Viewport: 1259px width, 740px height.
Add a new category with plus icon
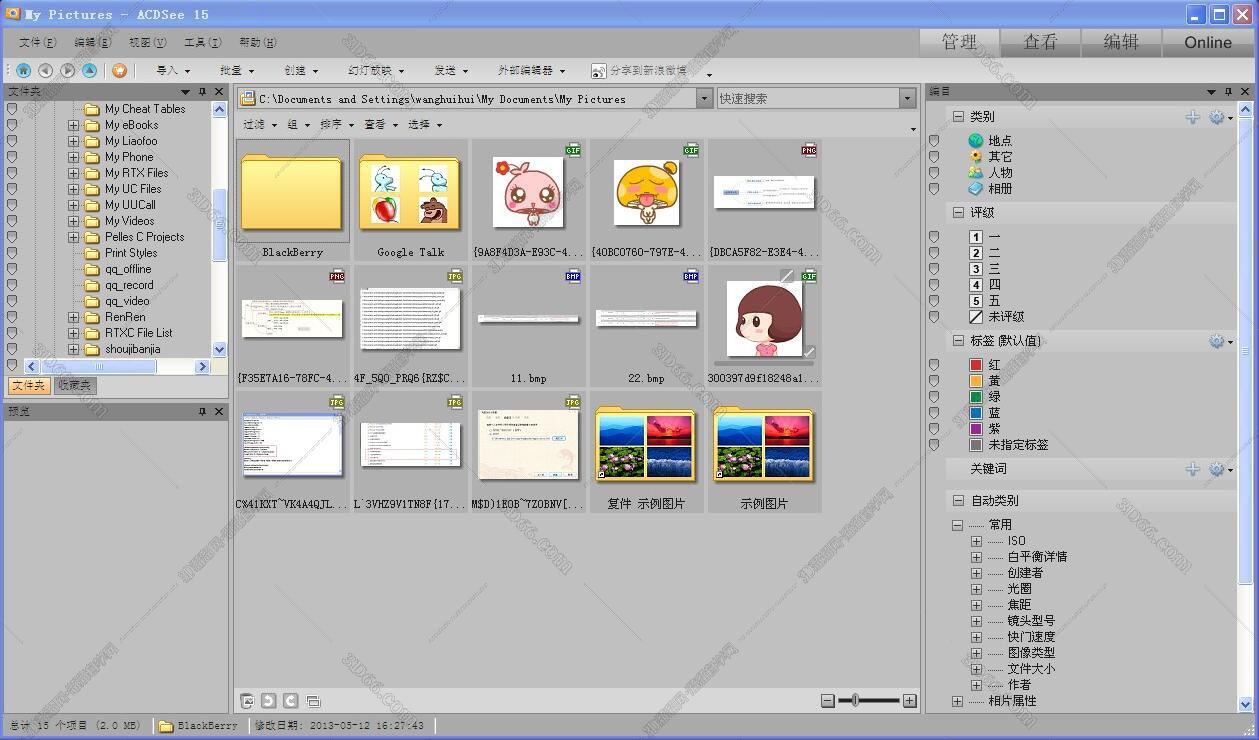click(x=1192, y=117)
